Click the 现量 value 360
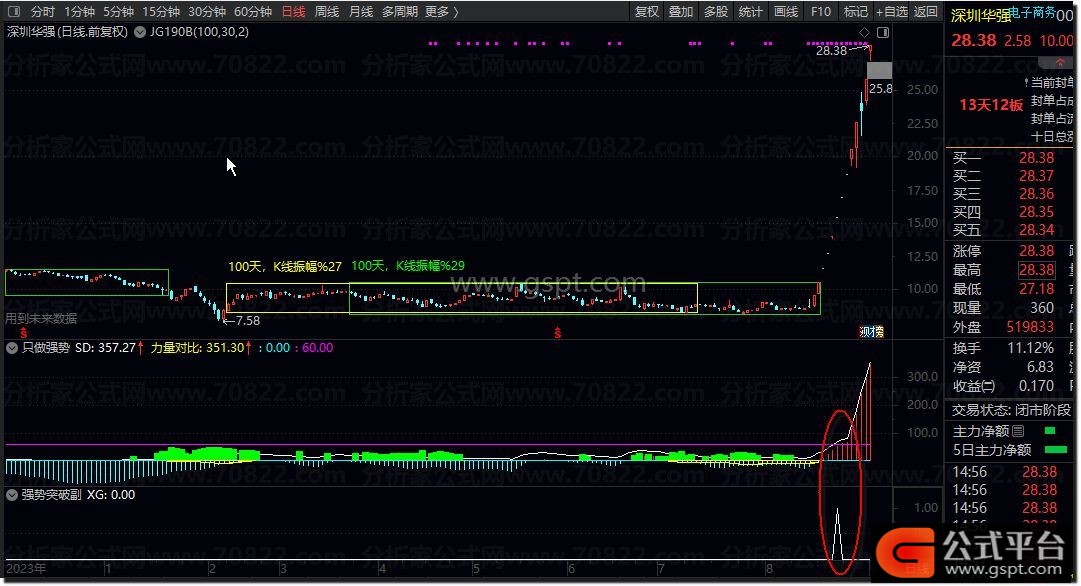Image resolution: width=1081 pixels, height=586 pixels. point(1042,307)
